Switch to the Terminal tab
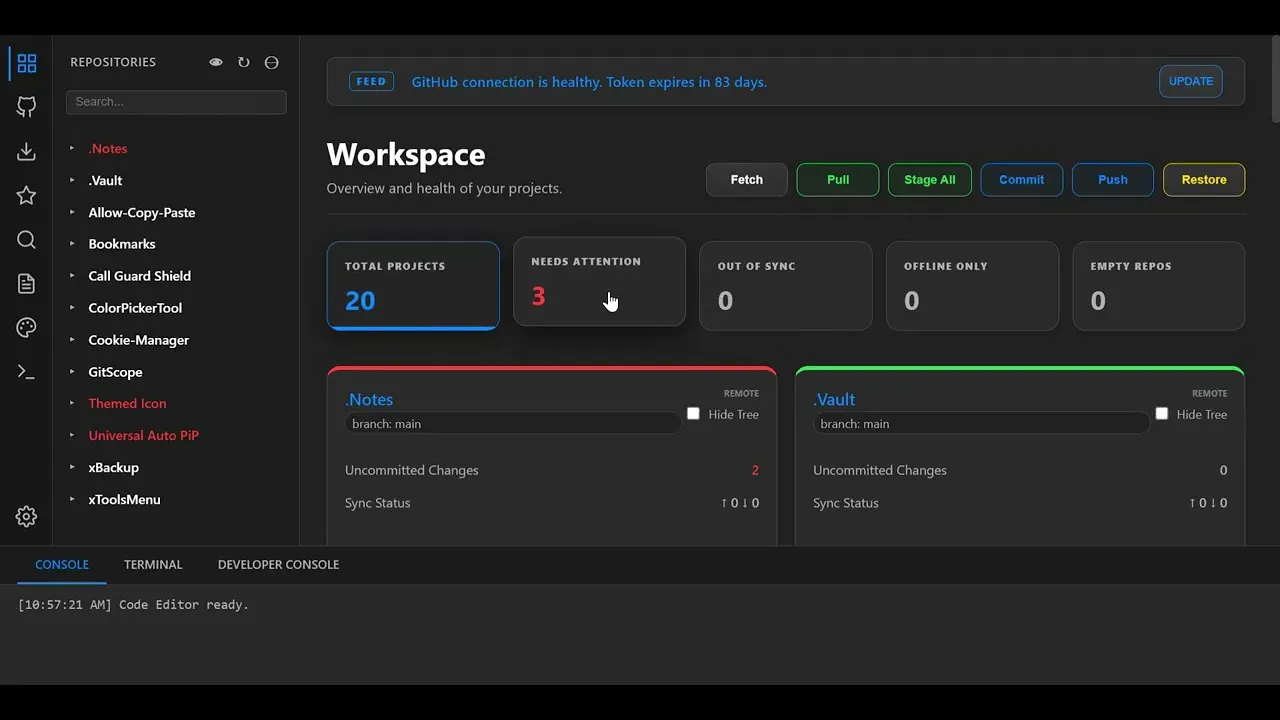1280x720 pixels. 153,565
